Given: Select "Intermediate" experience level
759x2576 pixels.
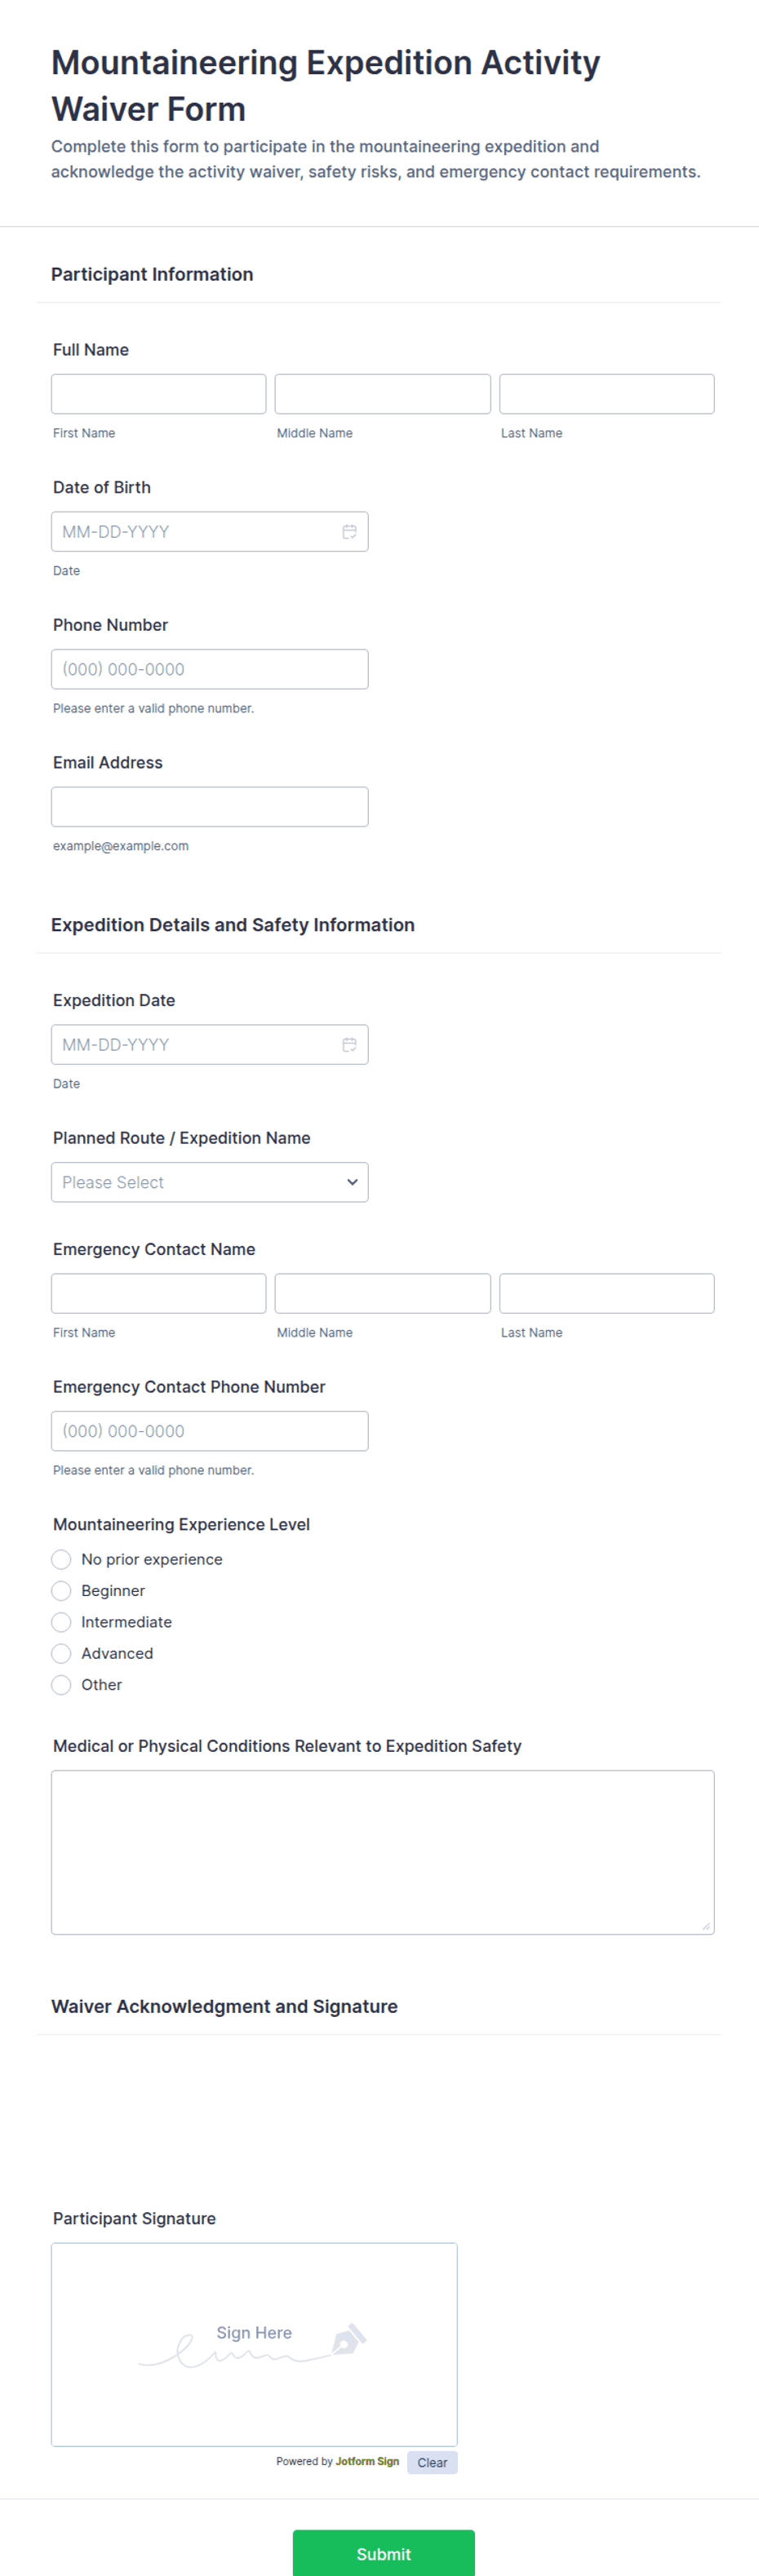Looking at the screenshot, I should (x=61, y=1622).
